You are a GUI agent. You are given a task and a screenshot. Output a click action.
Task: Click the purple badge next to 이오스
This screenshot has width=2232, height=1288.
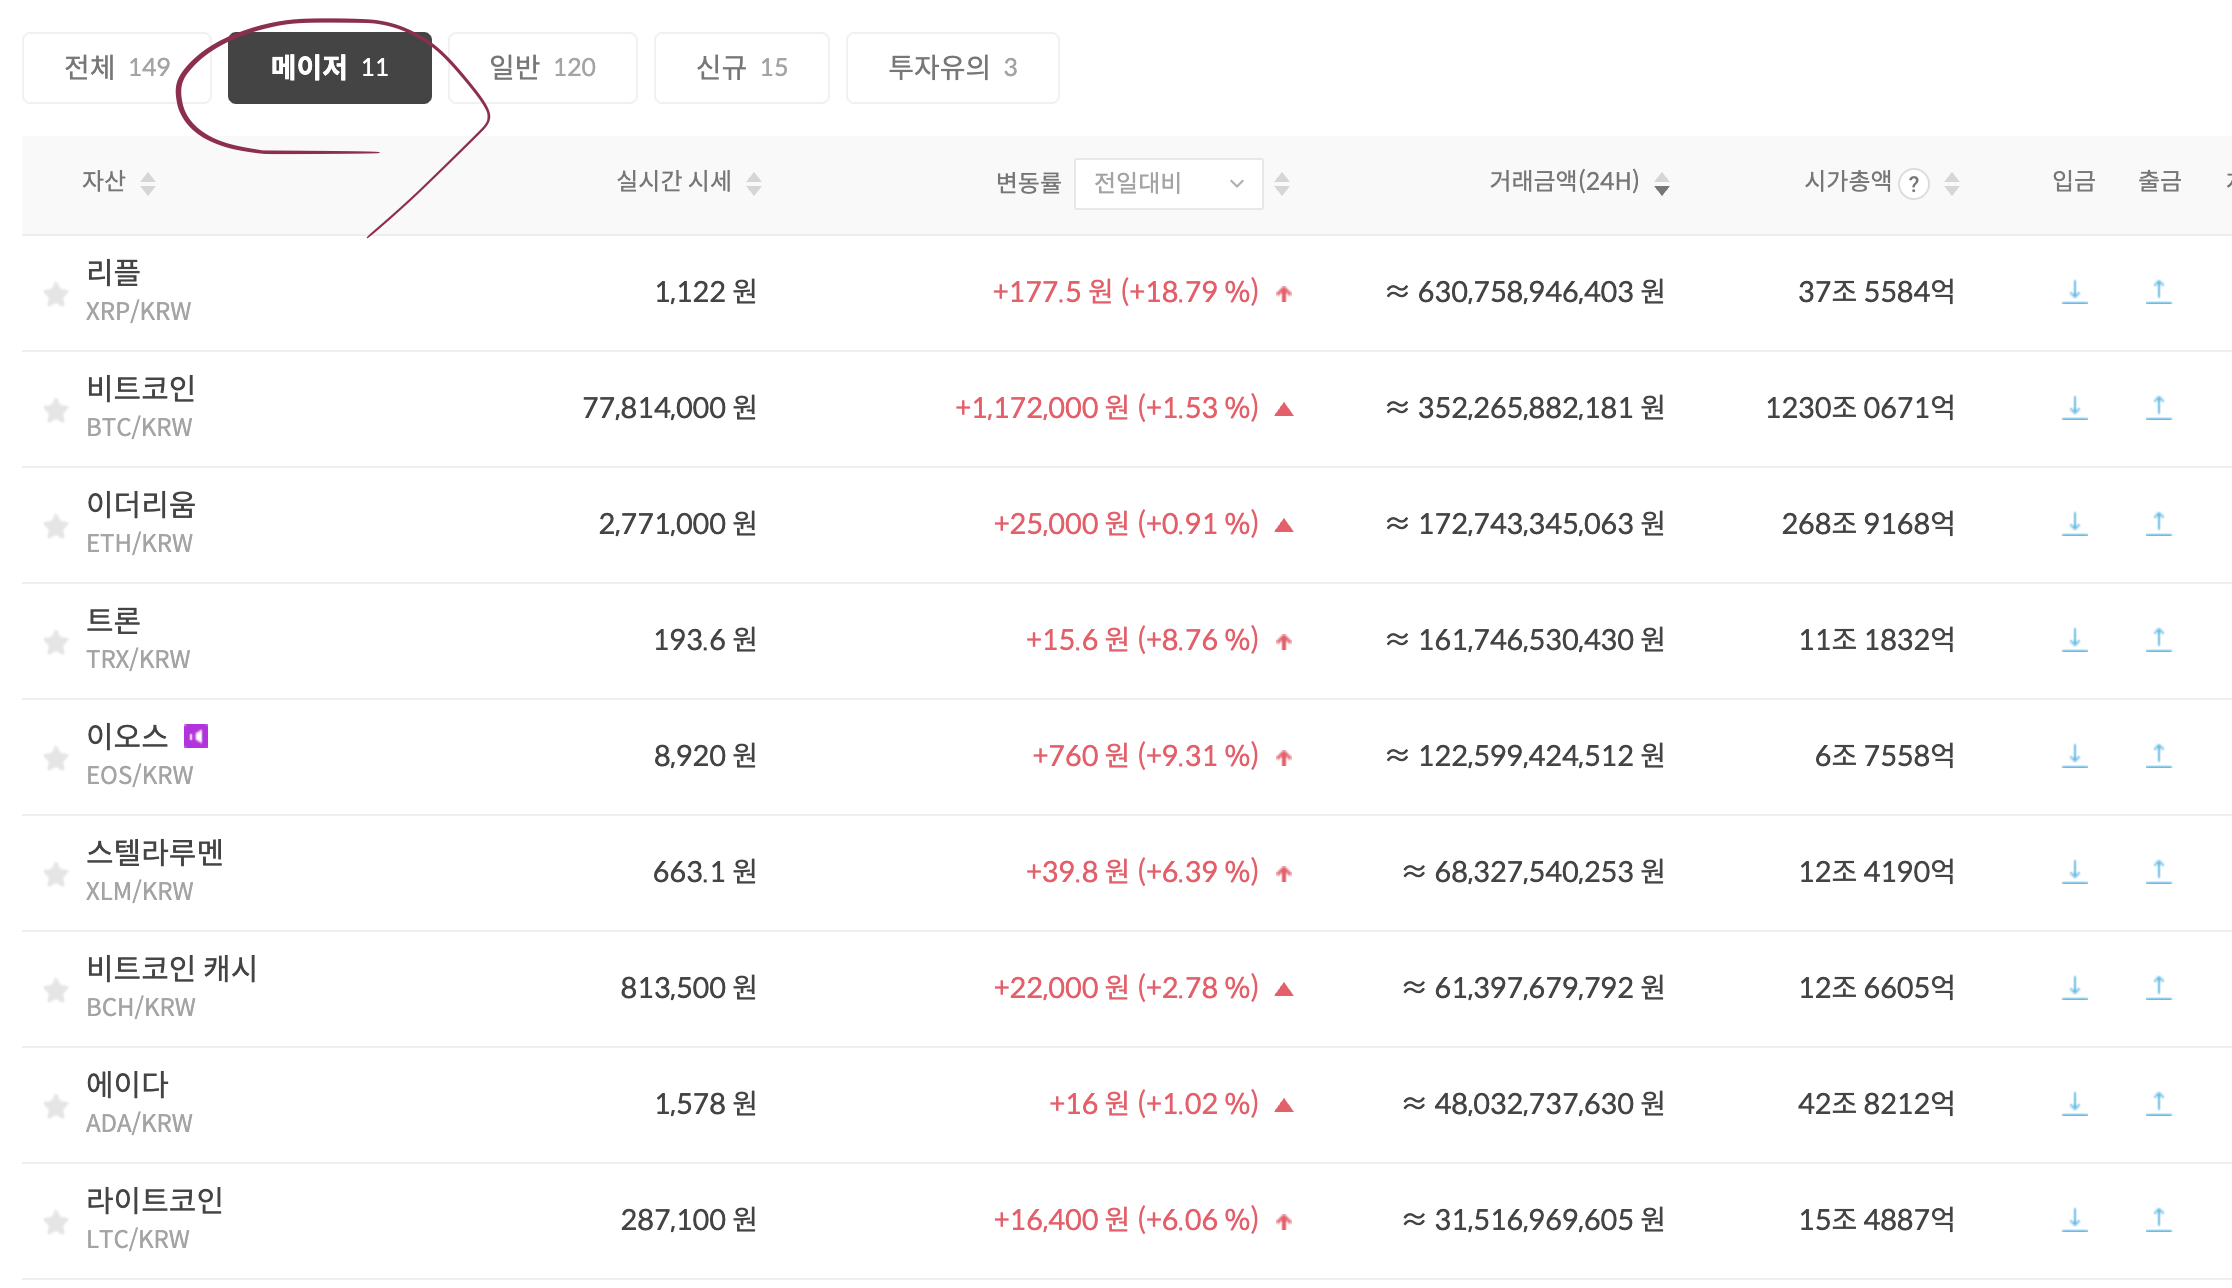point(197,737)
